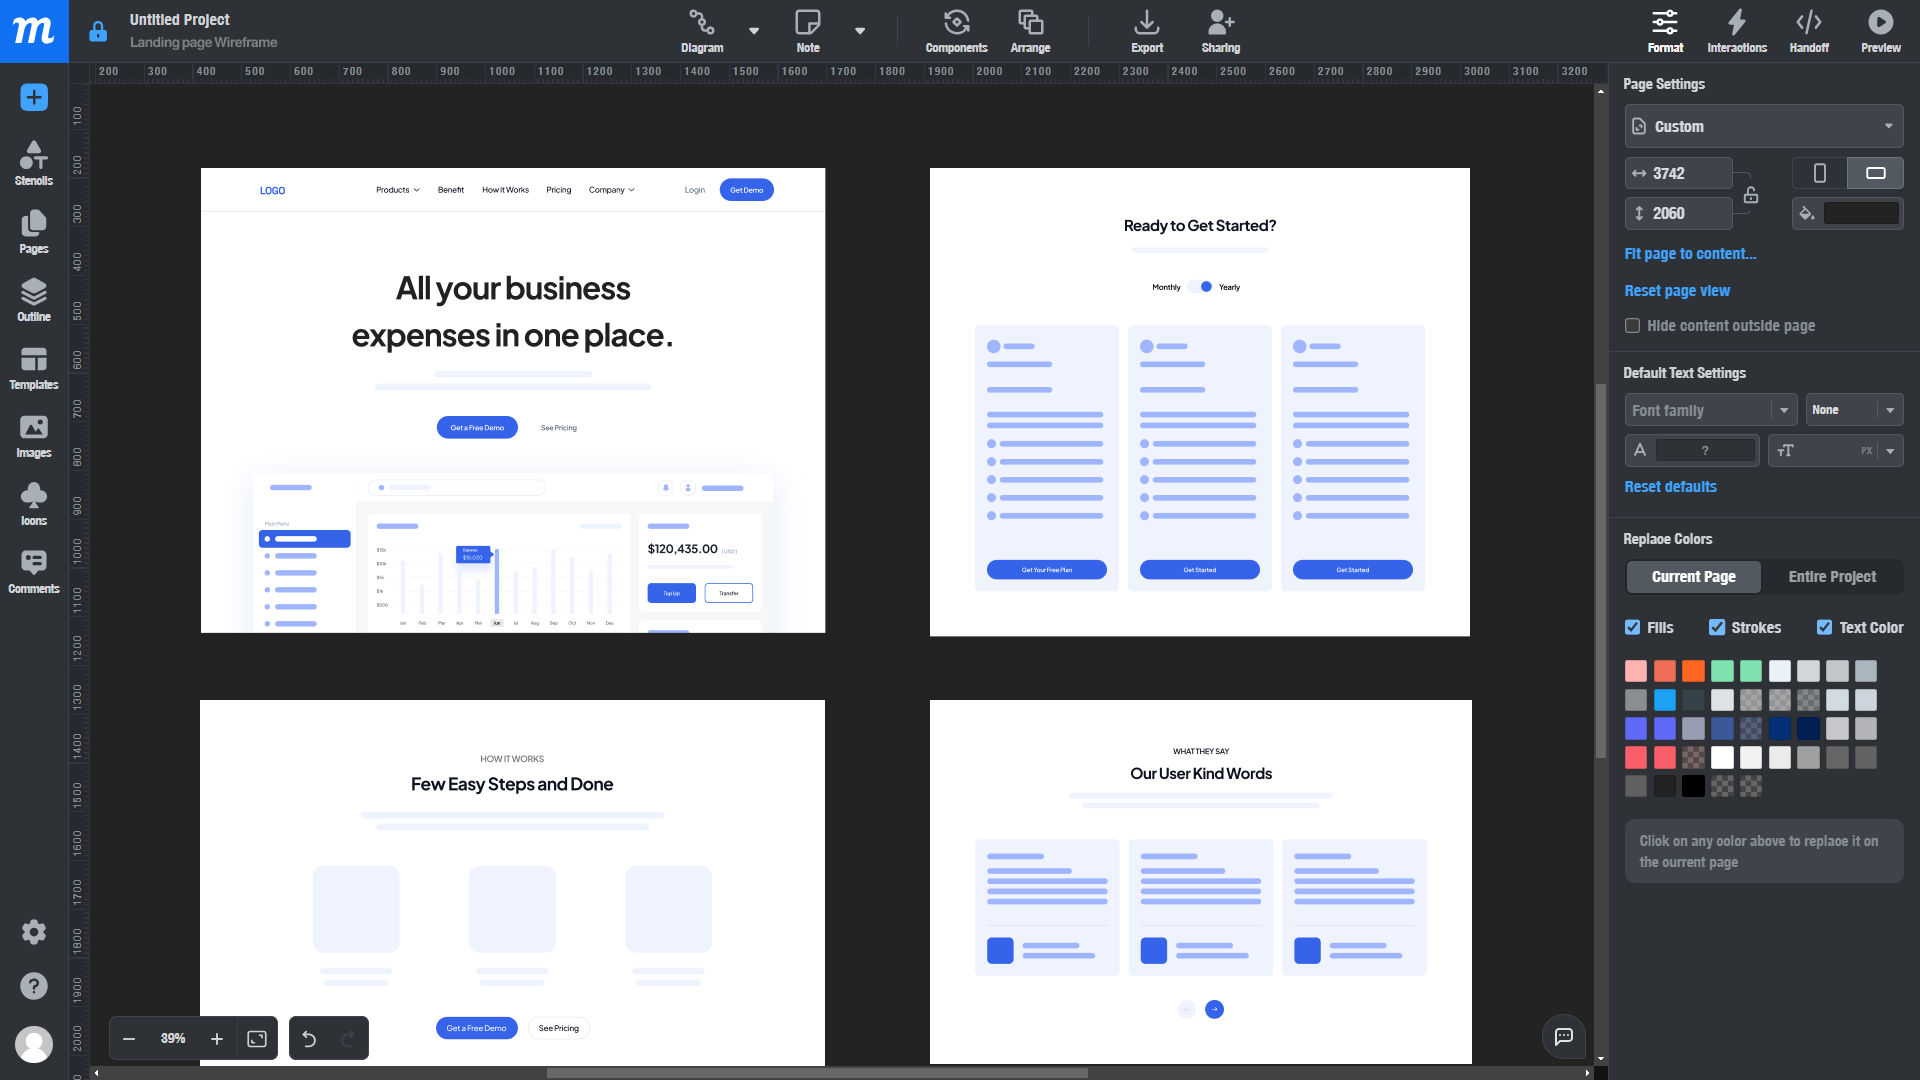
Task: Click the horizontal canvas scrollbar thumb
Action: coord(817,1073)
